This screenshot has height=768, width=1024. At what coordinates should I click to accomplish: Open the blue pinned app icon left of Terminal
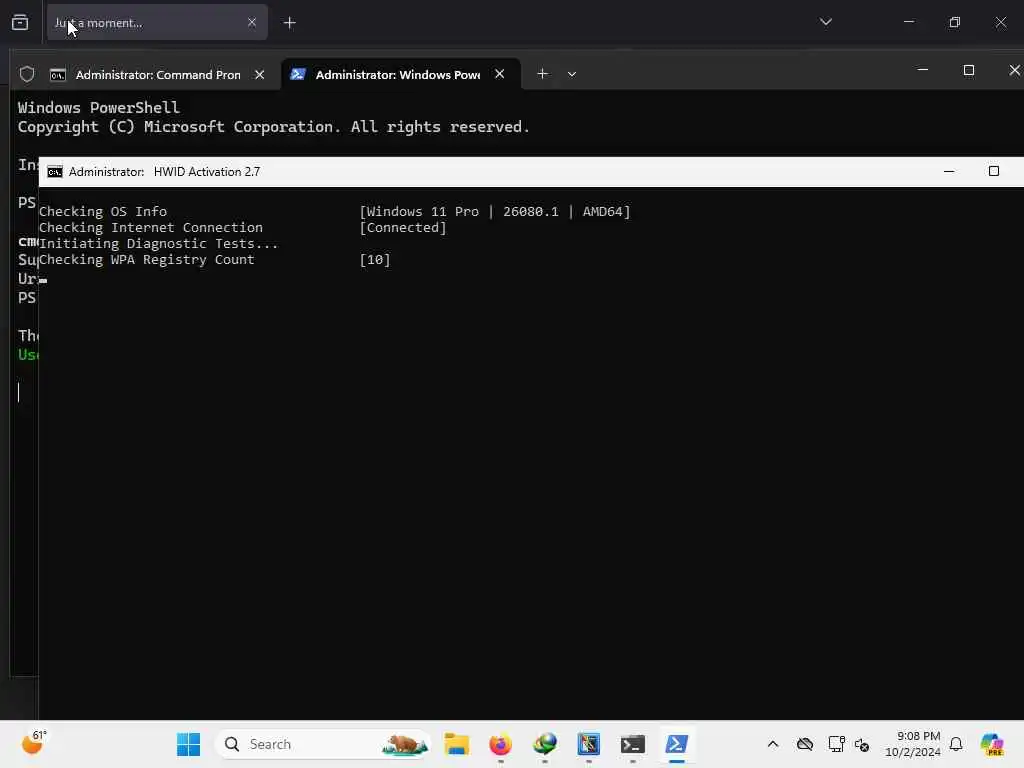click(x=588, y=744)
